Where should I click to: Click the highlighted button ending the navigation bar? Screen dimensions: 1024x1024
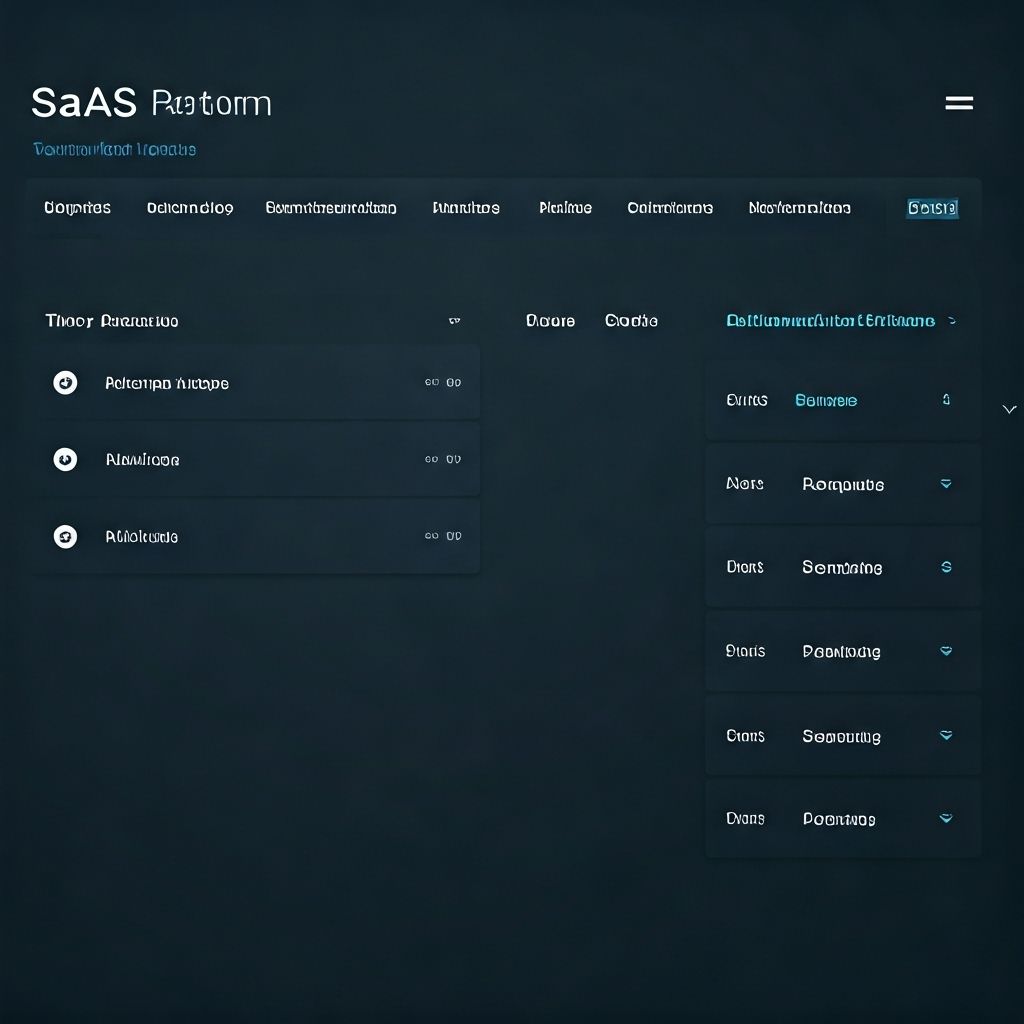(932, 208)
